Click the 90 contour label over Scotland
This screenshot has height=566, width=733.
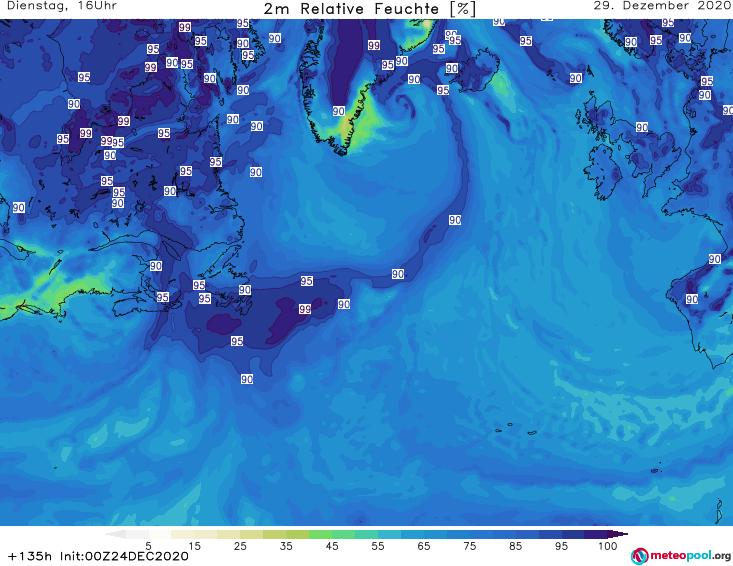coord(642,127)
